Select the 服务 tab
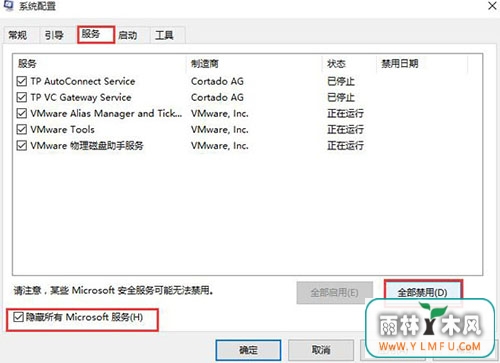Viewport: 500px width, 363px height. (x=96, y=34)
